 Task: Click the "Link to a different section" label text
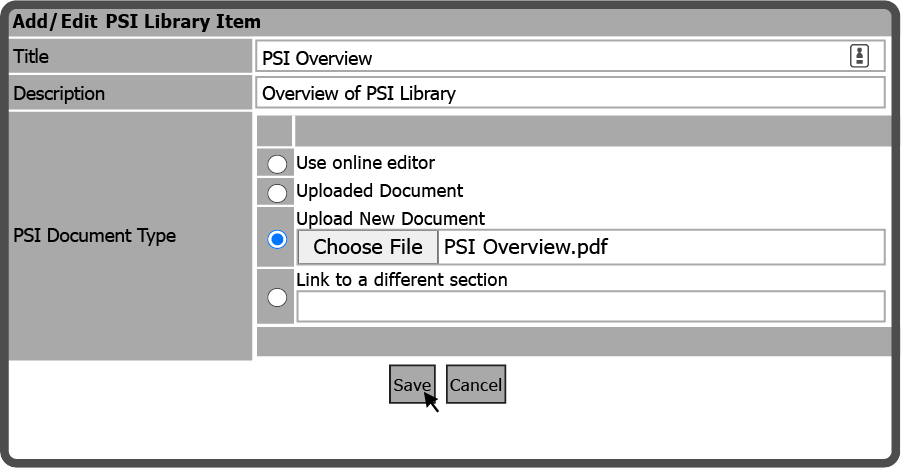pyautogui.click(x=401, y=280)
